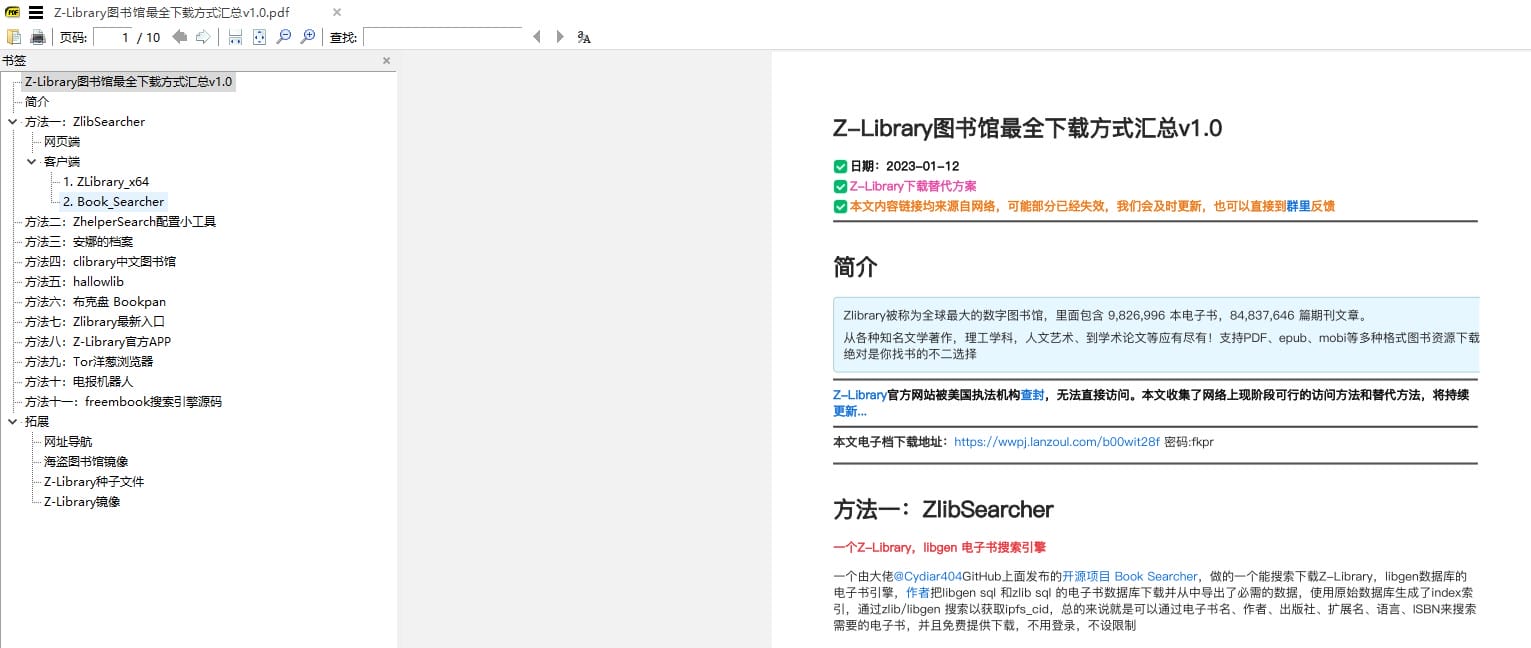Open the 开源项目 Book Searcher link
The width and height of the screenshot is (1531, 648).
[1129, 576]
